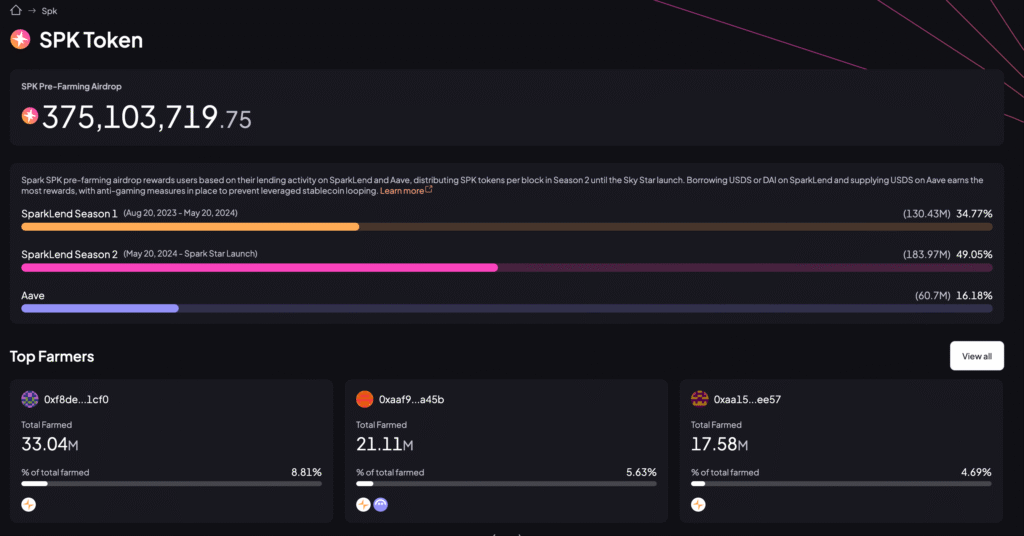Open farmer address 0xaa15...ee57
The width and height of the screenshot is (1024, 536).
[x=747, y=400]
